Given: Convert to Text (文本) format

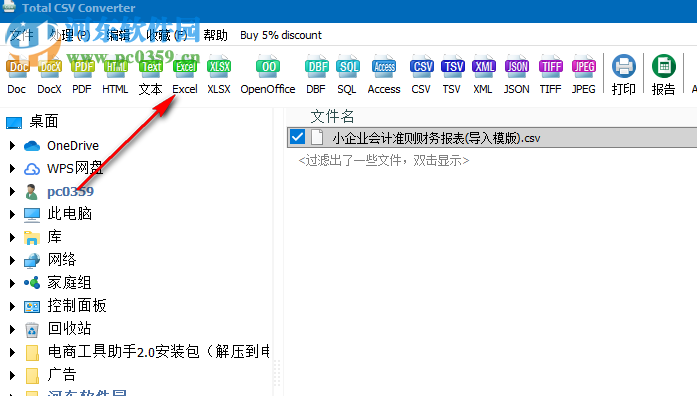Looking at the screenshot, I should pyautogui.click(x=151, y=76).
